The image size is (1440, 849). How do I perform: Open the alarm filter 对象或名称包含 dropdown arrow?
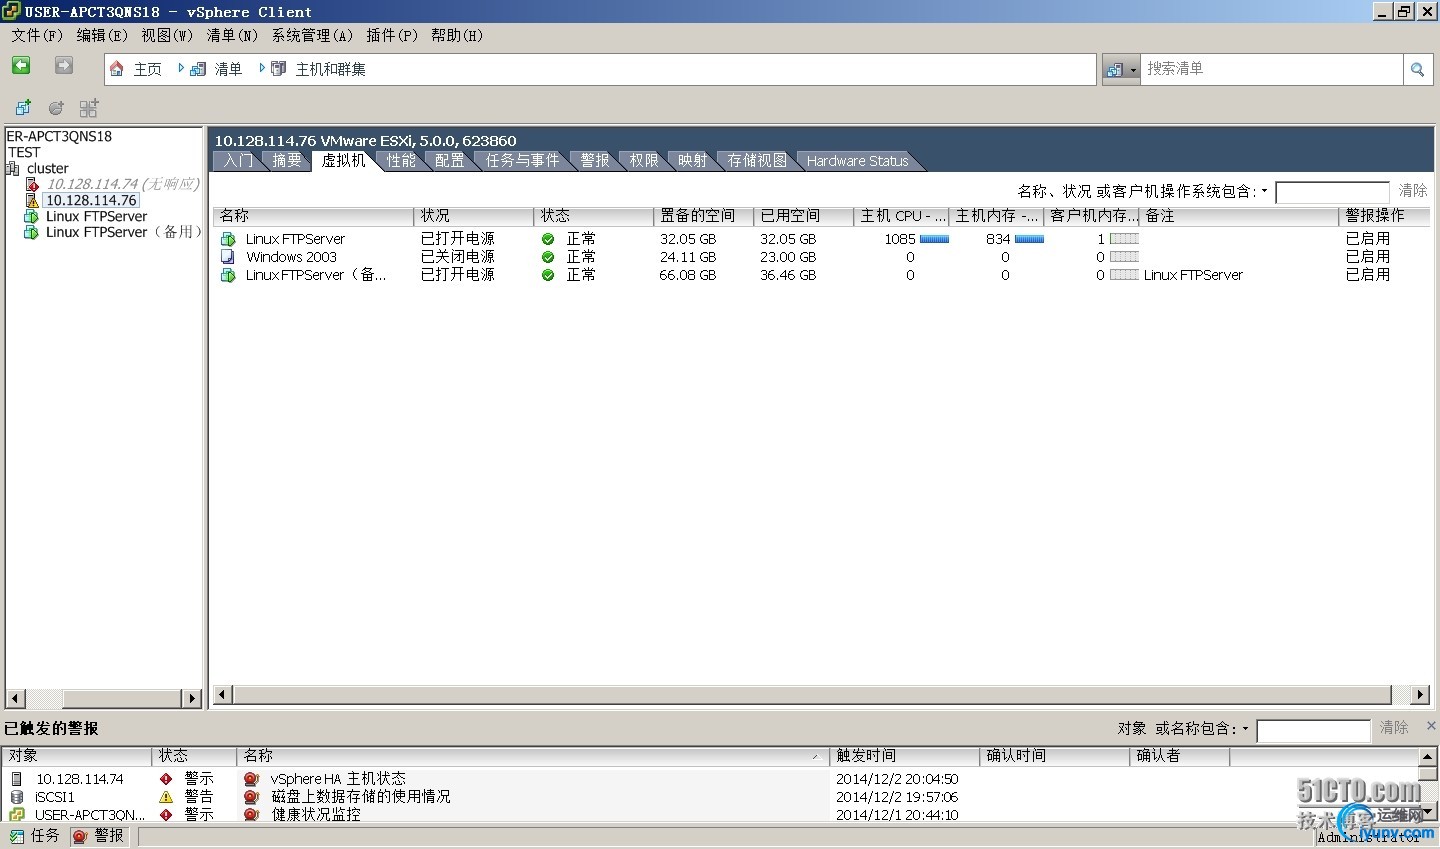pos(1245,729)
